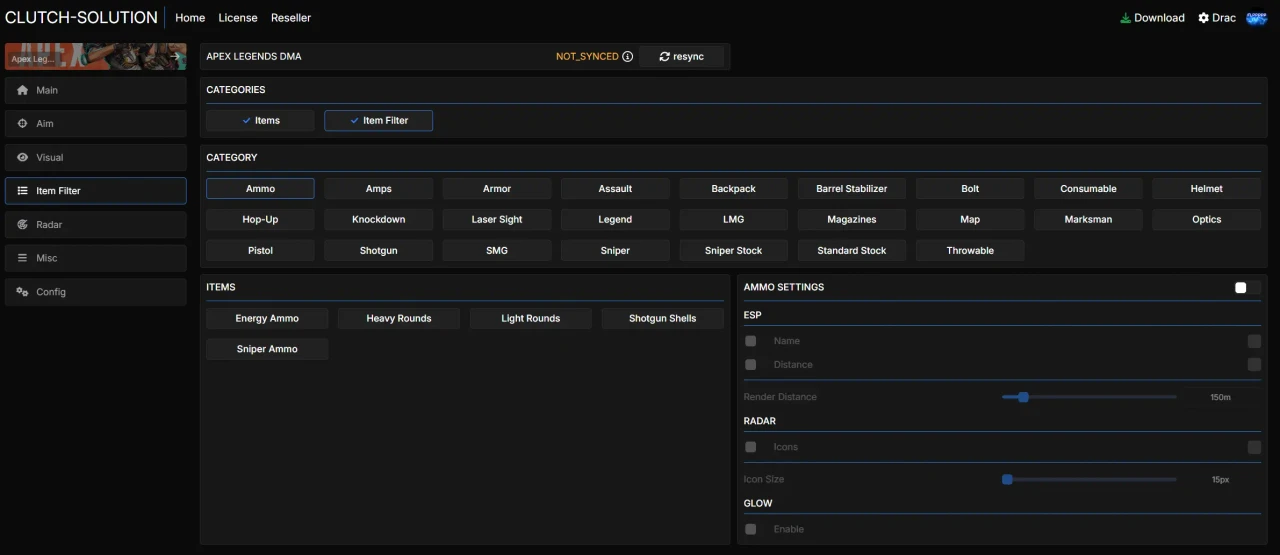The height and width of the screenshot is (555, 1280).
Task: Click the CLUTCH-SOLUTION logo text
Action: 81,18
